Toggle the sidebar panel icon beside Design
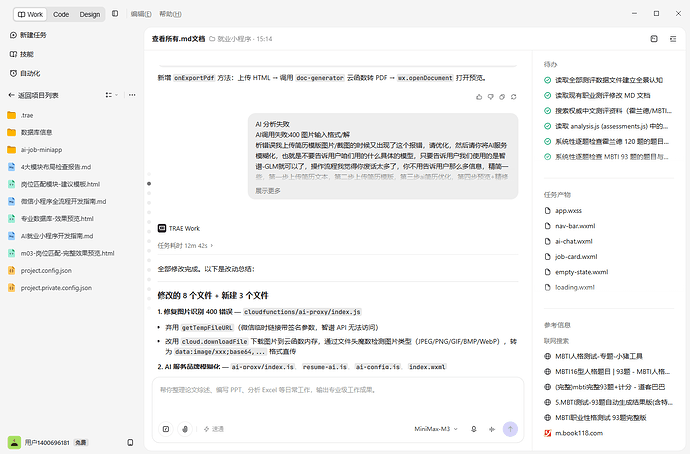The image size is (690, 454). pos(115,14)
